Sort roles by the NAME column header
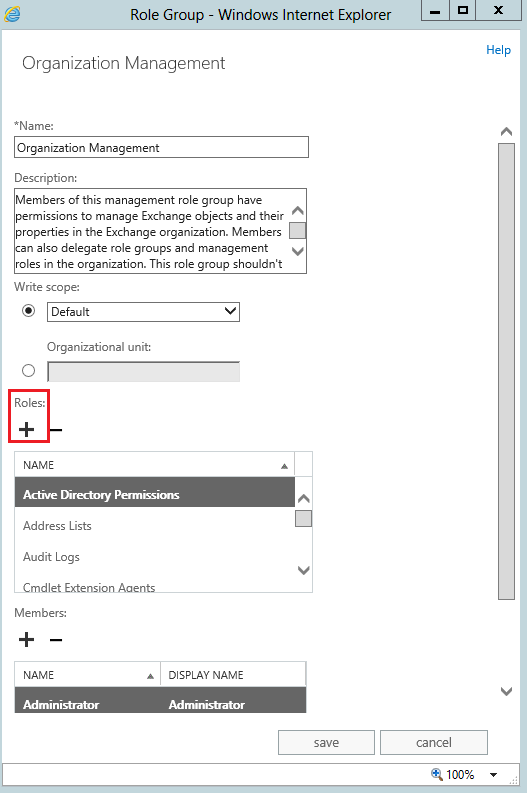The width and height of the screenshot is (527, 793). pyautogui.click(x=154, y=465)
